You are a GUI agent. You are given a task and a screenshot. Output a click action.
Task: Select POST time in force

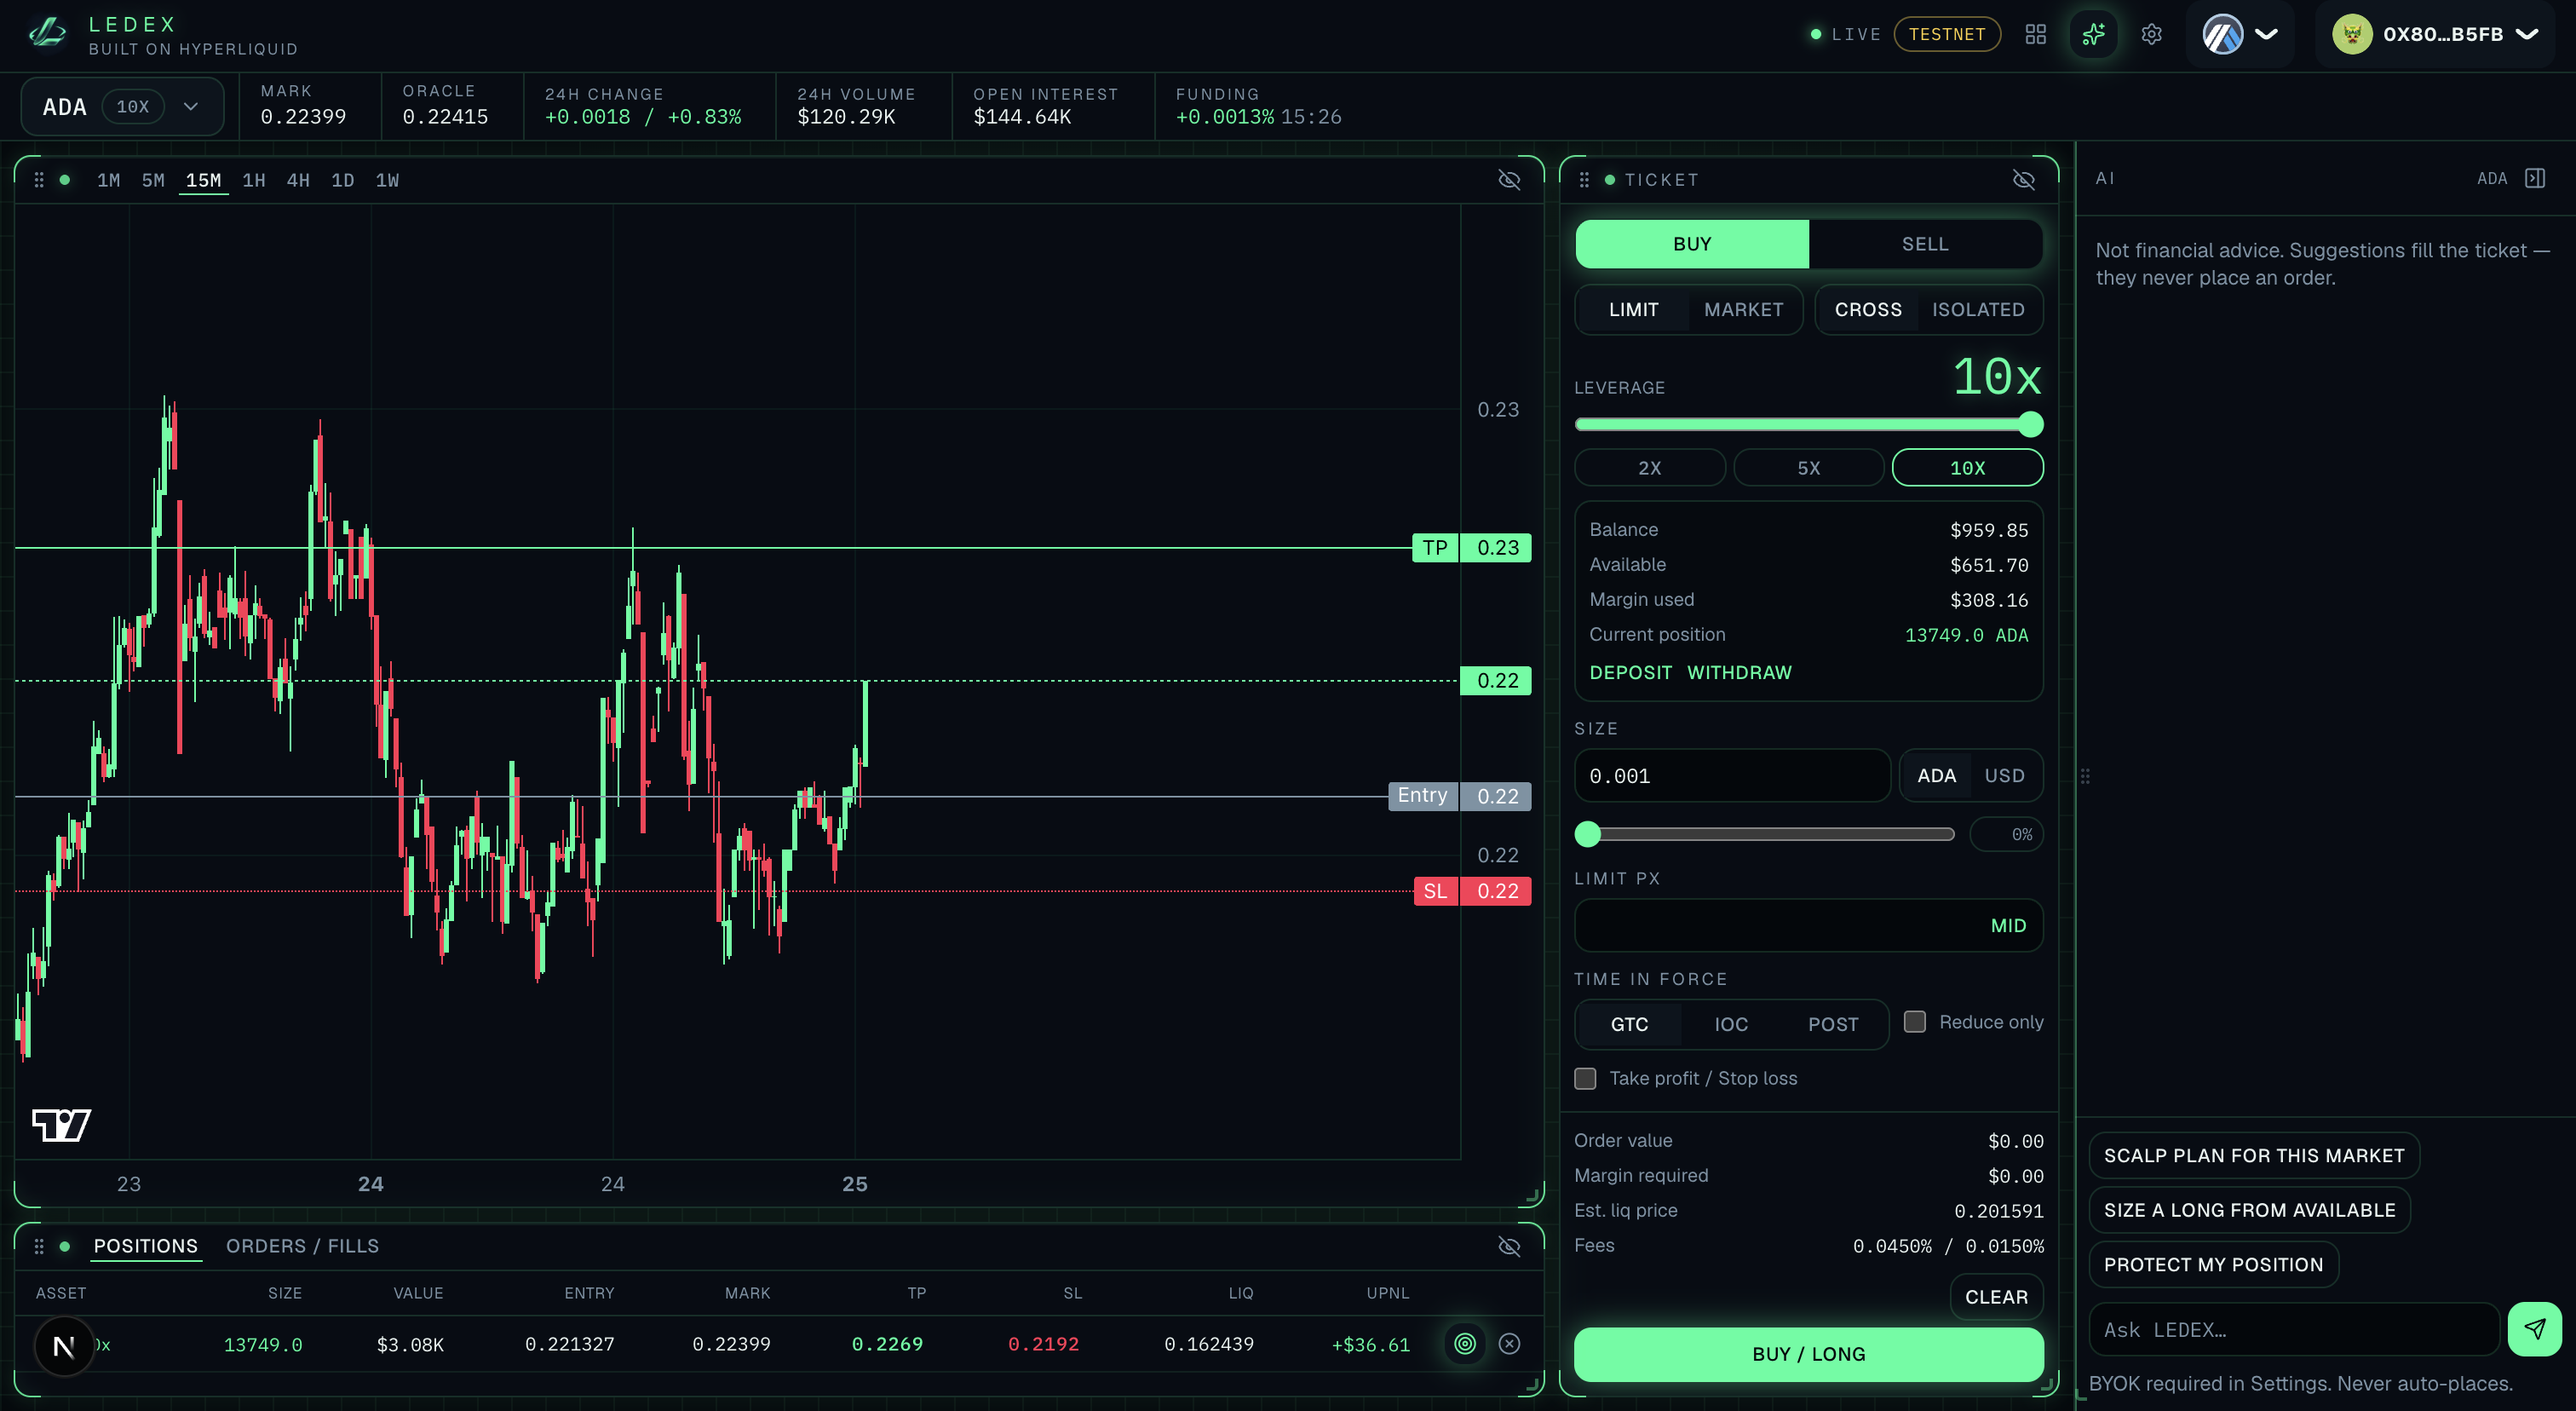(1833, 1024)
